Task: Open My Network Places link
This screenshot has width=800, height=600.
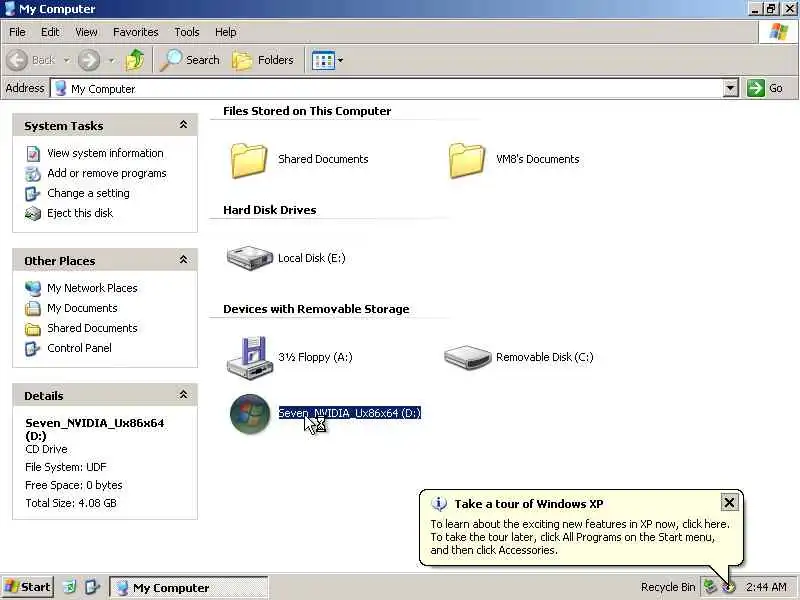Action: (92, 288)
